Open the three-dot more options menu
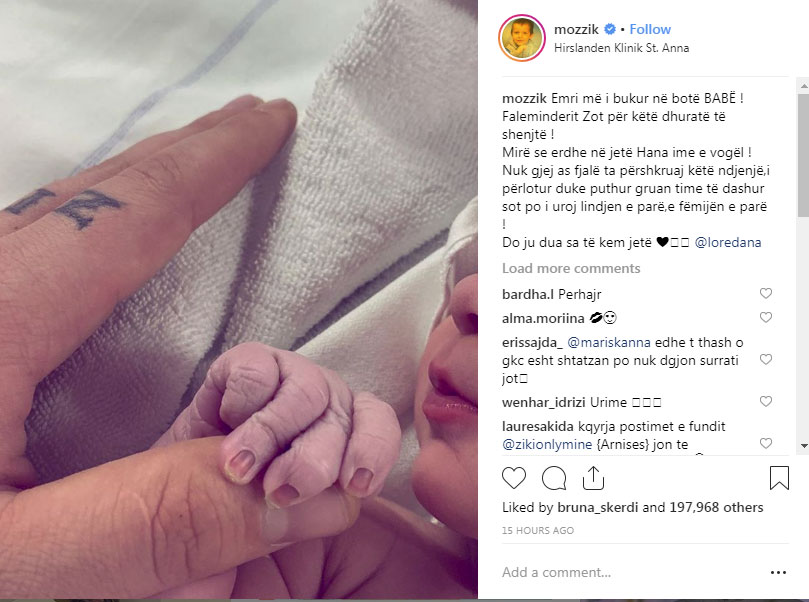Screen dimensions: 809x602 click(x=778, y=572)
